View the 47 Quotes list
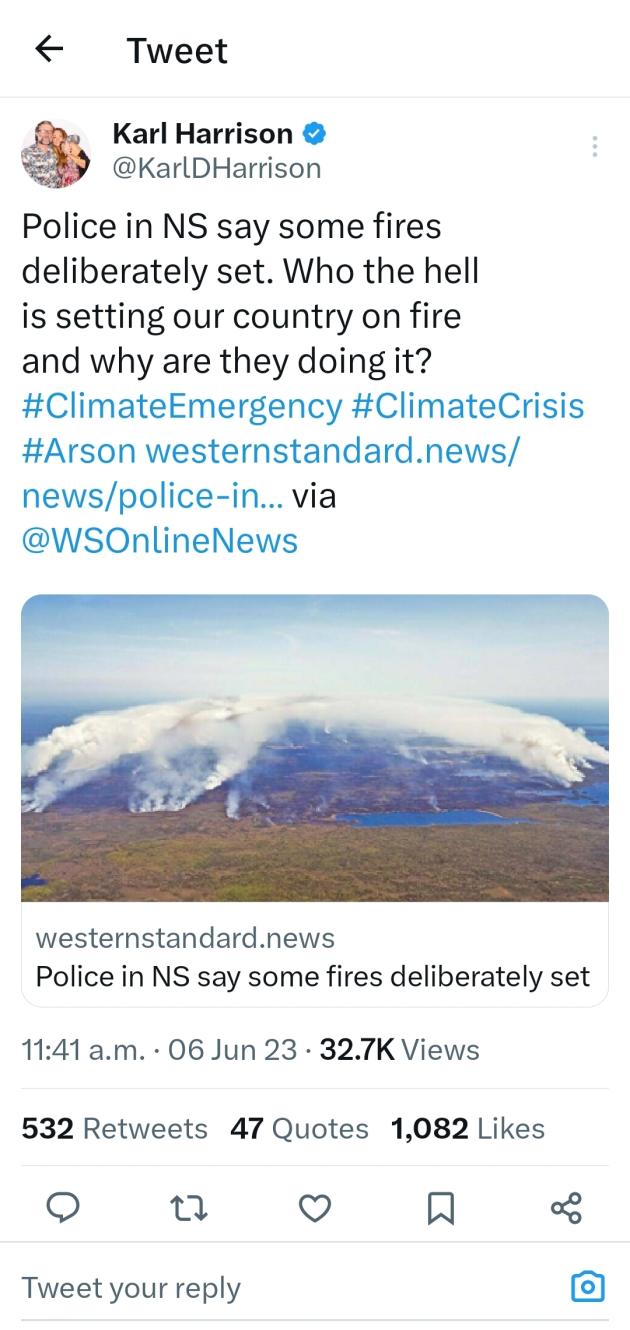The image size is (630, 1330). [299, 1129]
